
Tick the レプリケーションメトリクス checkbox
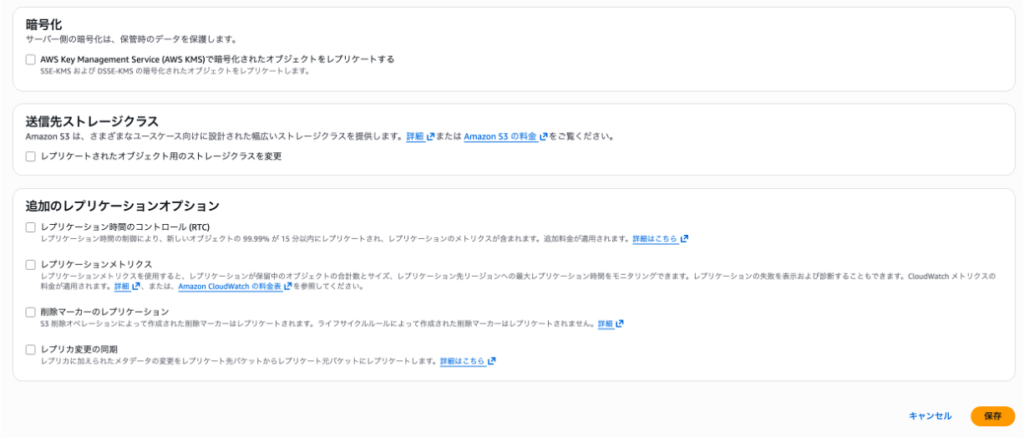click(x=31, y=264)
